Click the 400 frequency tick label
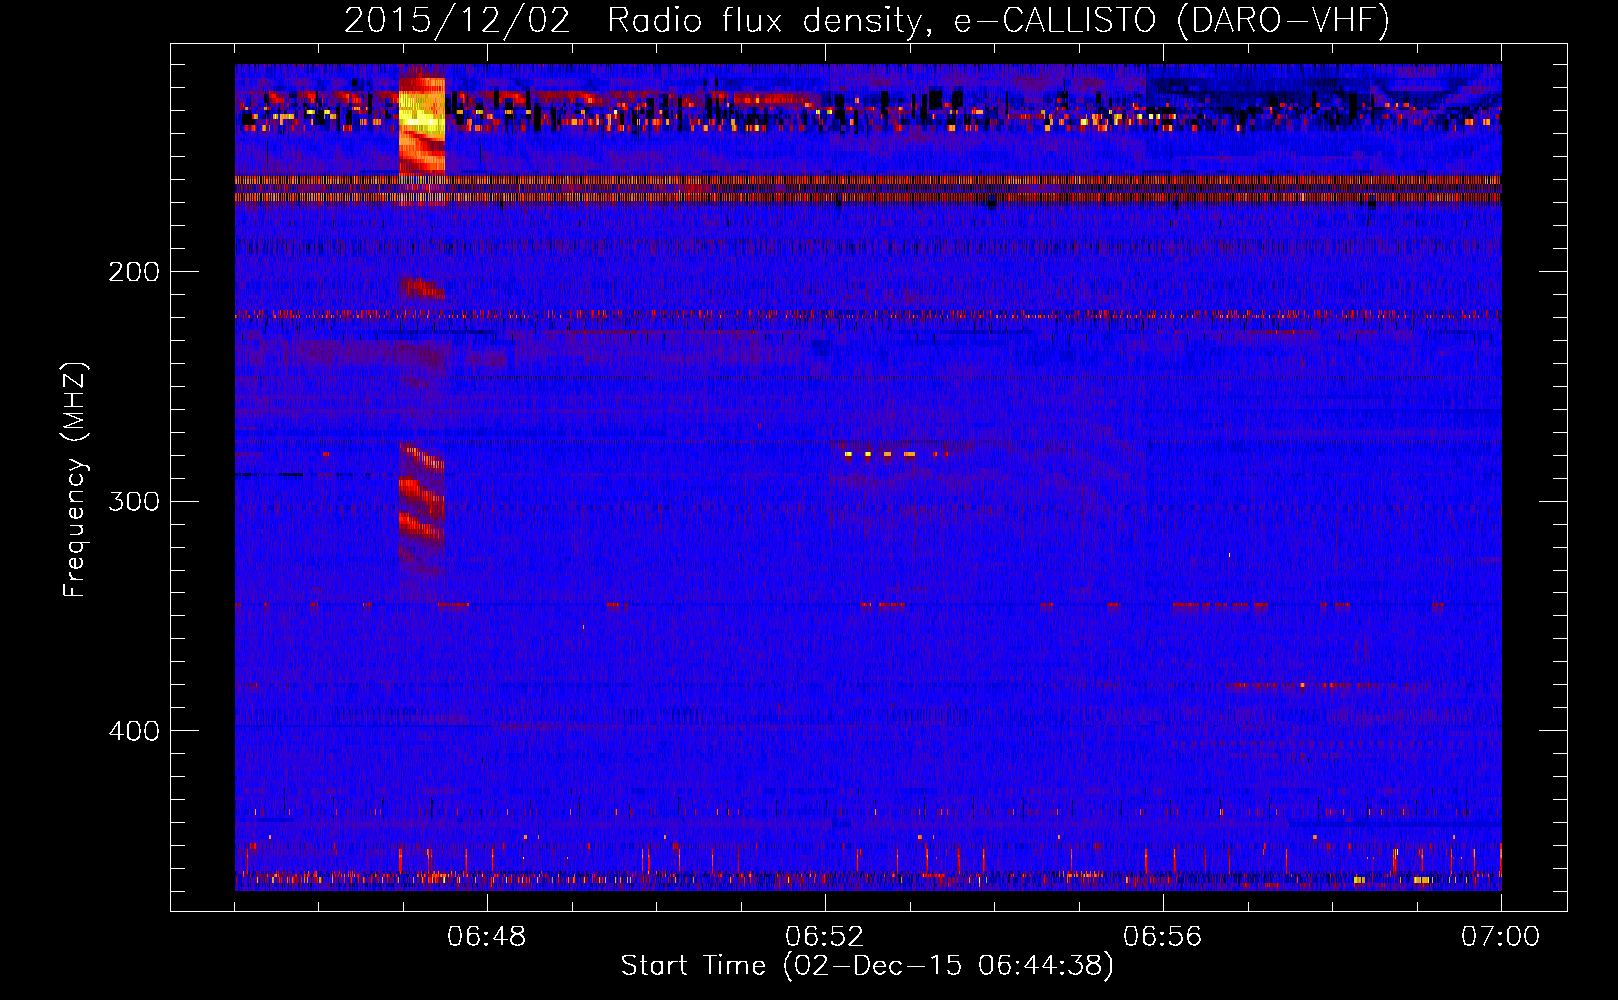 134,731
